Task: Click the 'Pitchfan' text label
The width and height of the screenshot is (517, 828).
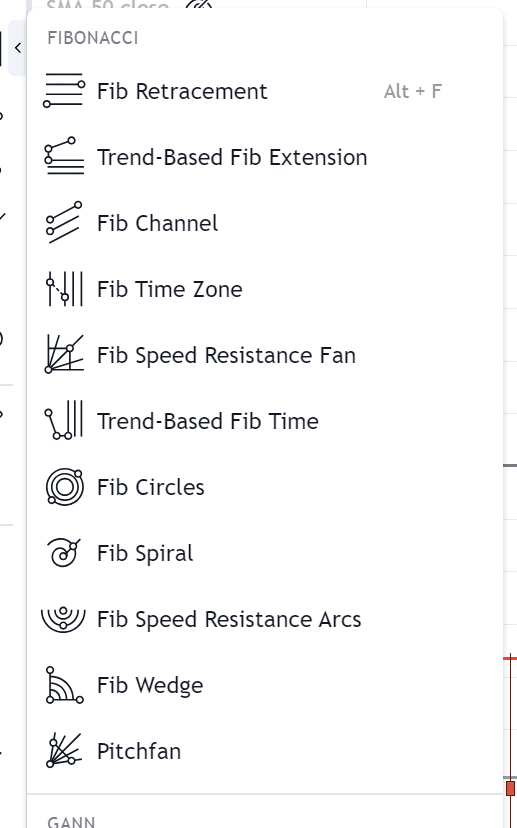Action: tap(139, 751)
